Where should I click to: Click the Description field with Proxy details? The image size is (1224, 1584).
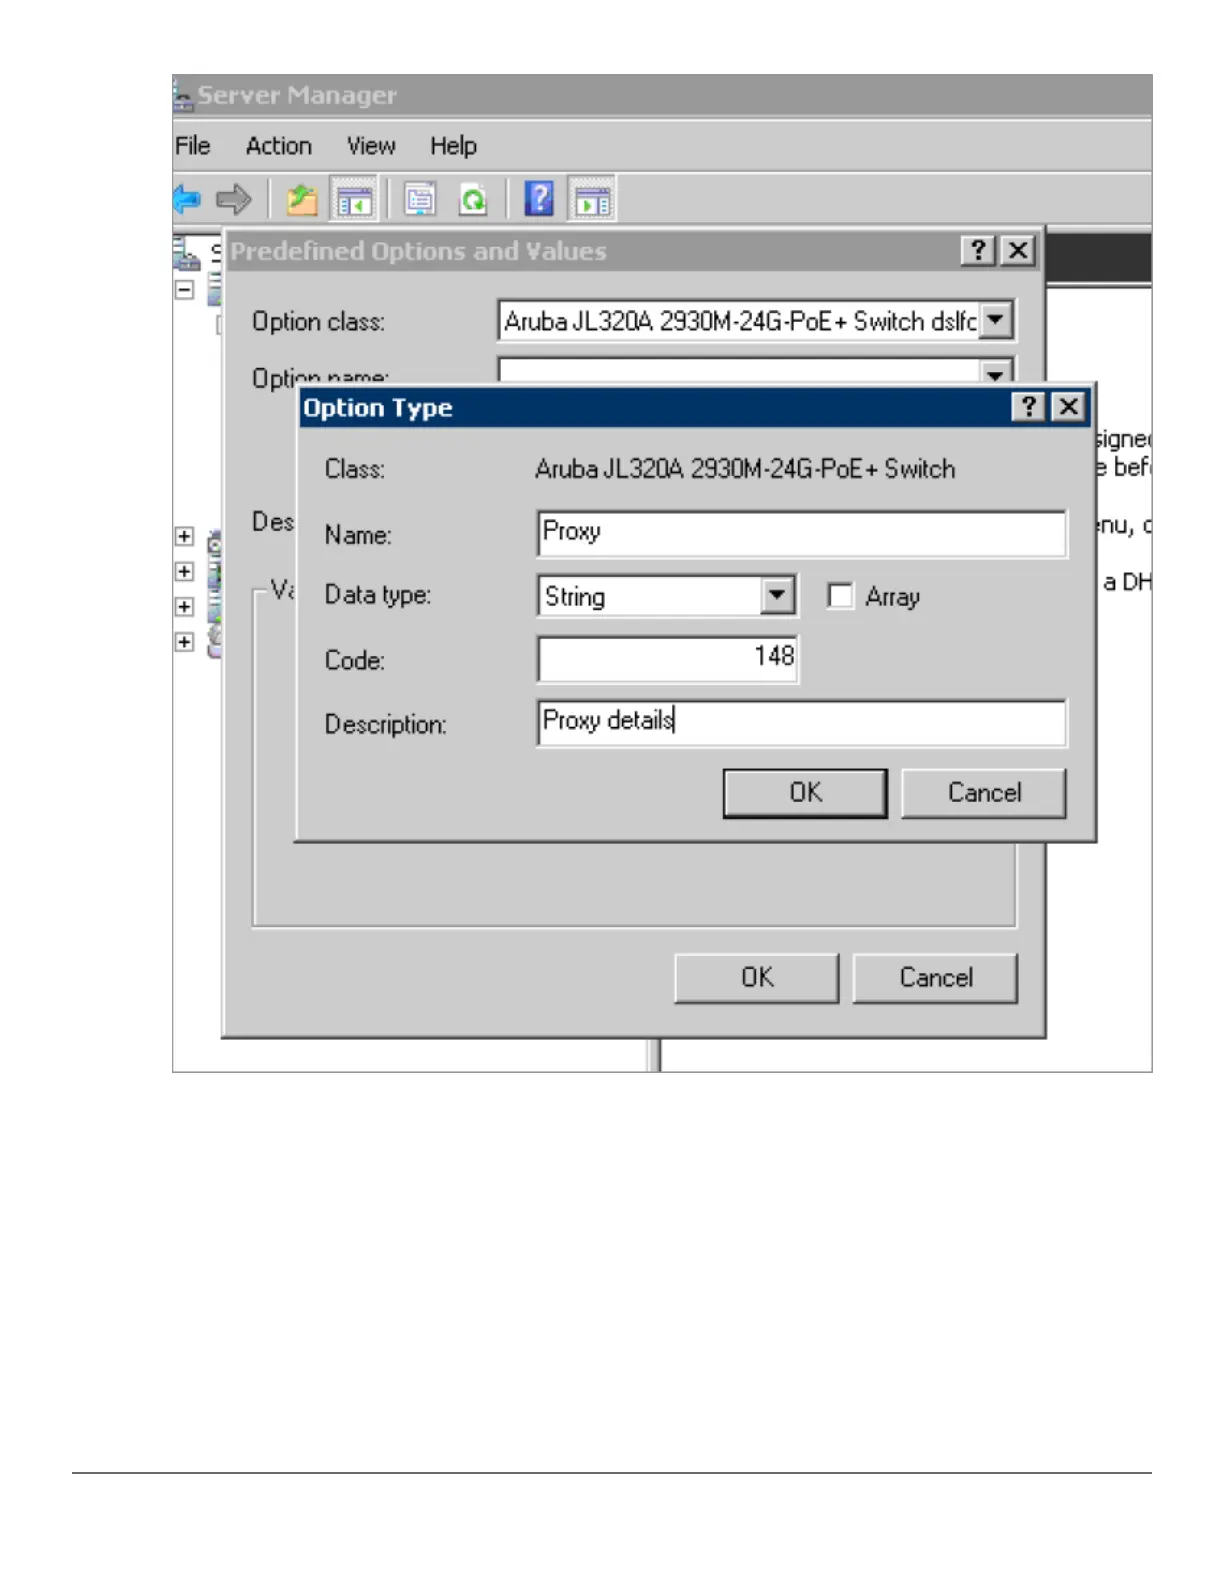[x=802, y=722]
